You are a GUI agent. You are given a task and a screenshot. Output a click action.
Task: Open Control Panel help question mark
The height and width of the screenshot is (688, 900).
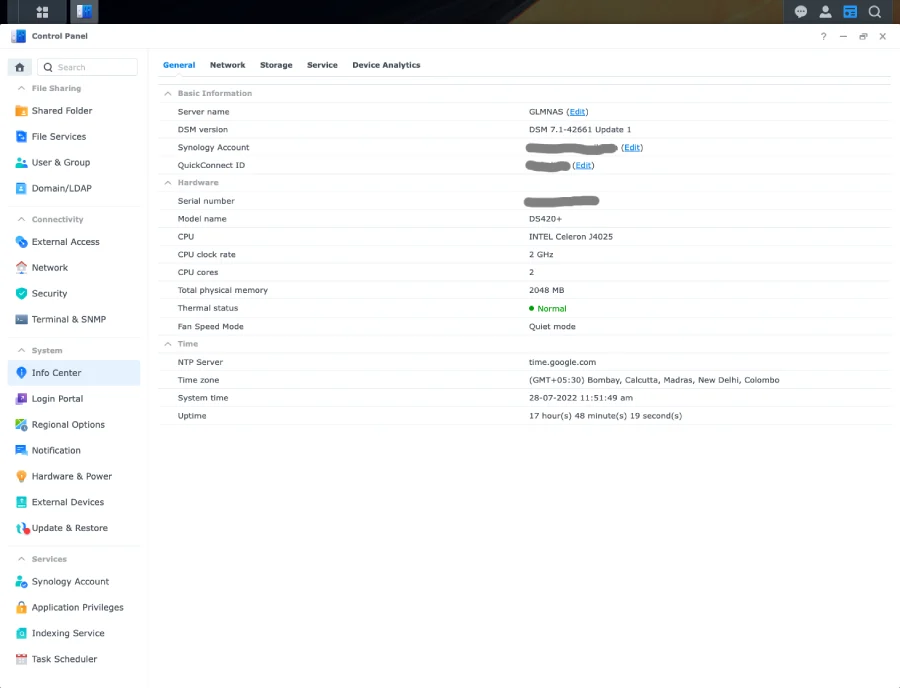[824, 36]
